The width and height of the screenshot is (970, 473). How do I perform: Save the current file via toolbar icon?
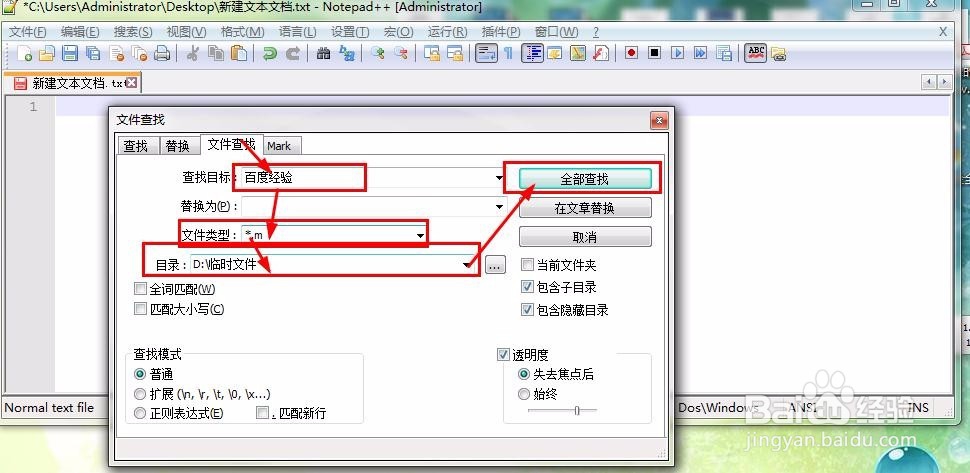[x=70, y=54]
